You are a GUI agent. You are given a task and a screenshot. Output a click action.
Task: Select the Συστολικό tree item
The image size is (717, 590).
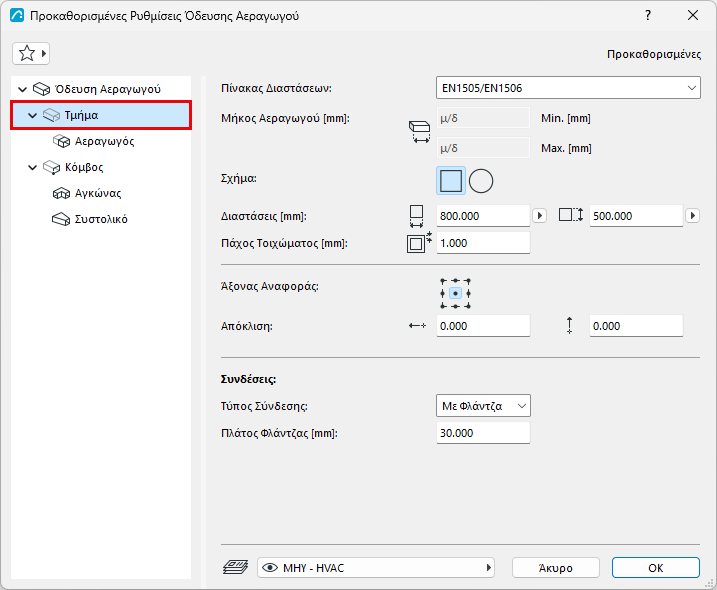tap(101, 220)
